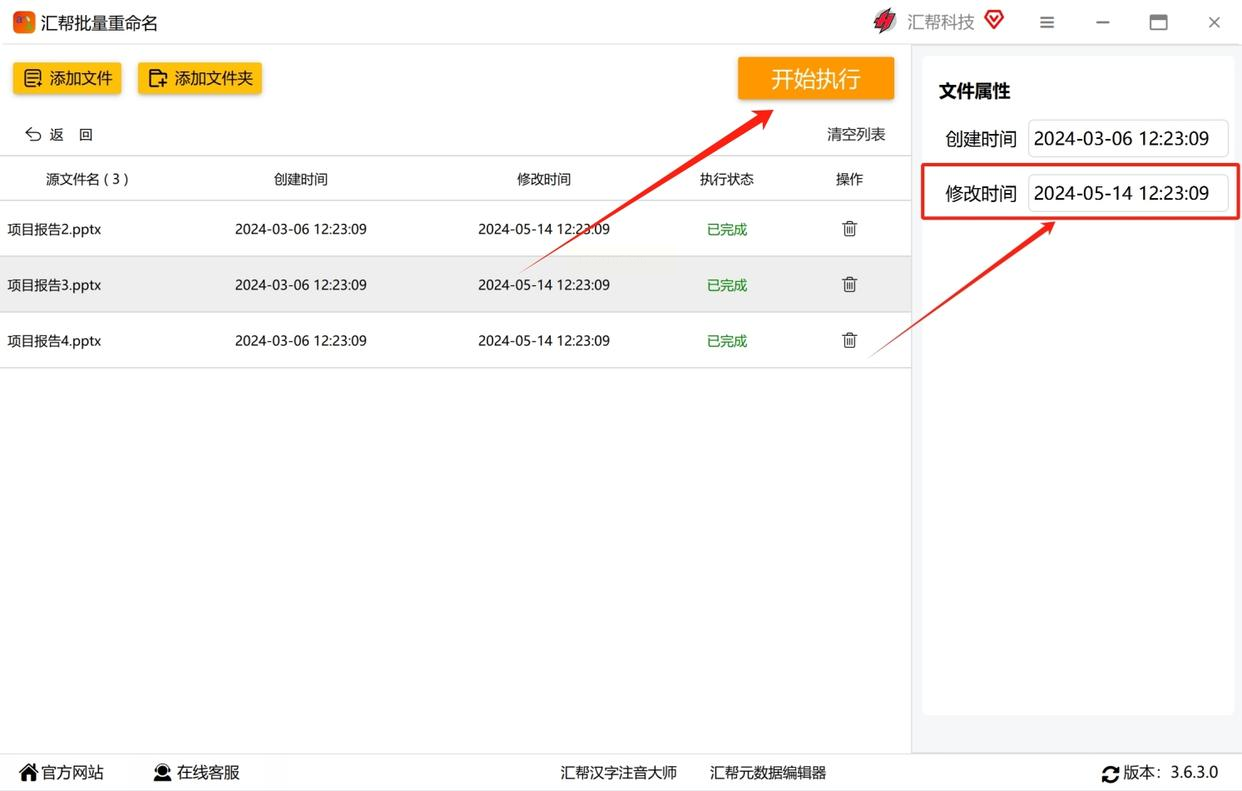This screenshot has height=791, width=1242.
Task: Open 汇帮元数据编辑器 link
Action: tap(767, 772)
